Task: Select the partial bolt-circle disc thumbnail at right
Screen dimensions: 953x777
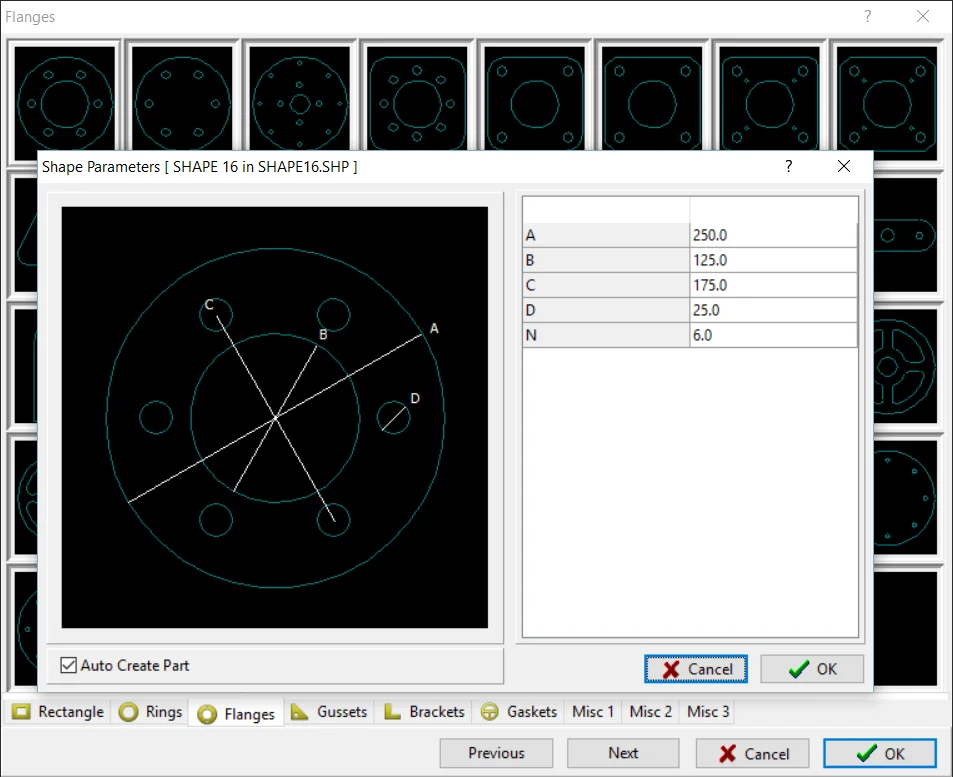Action: coord(905,497)
